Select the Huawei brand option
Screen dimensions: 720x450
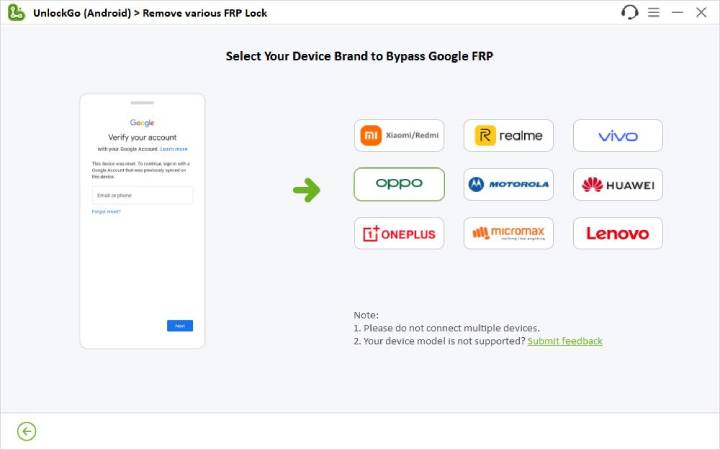[x=618, y=184]
